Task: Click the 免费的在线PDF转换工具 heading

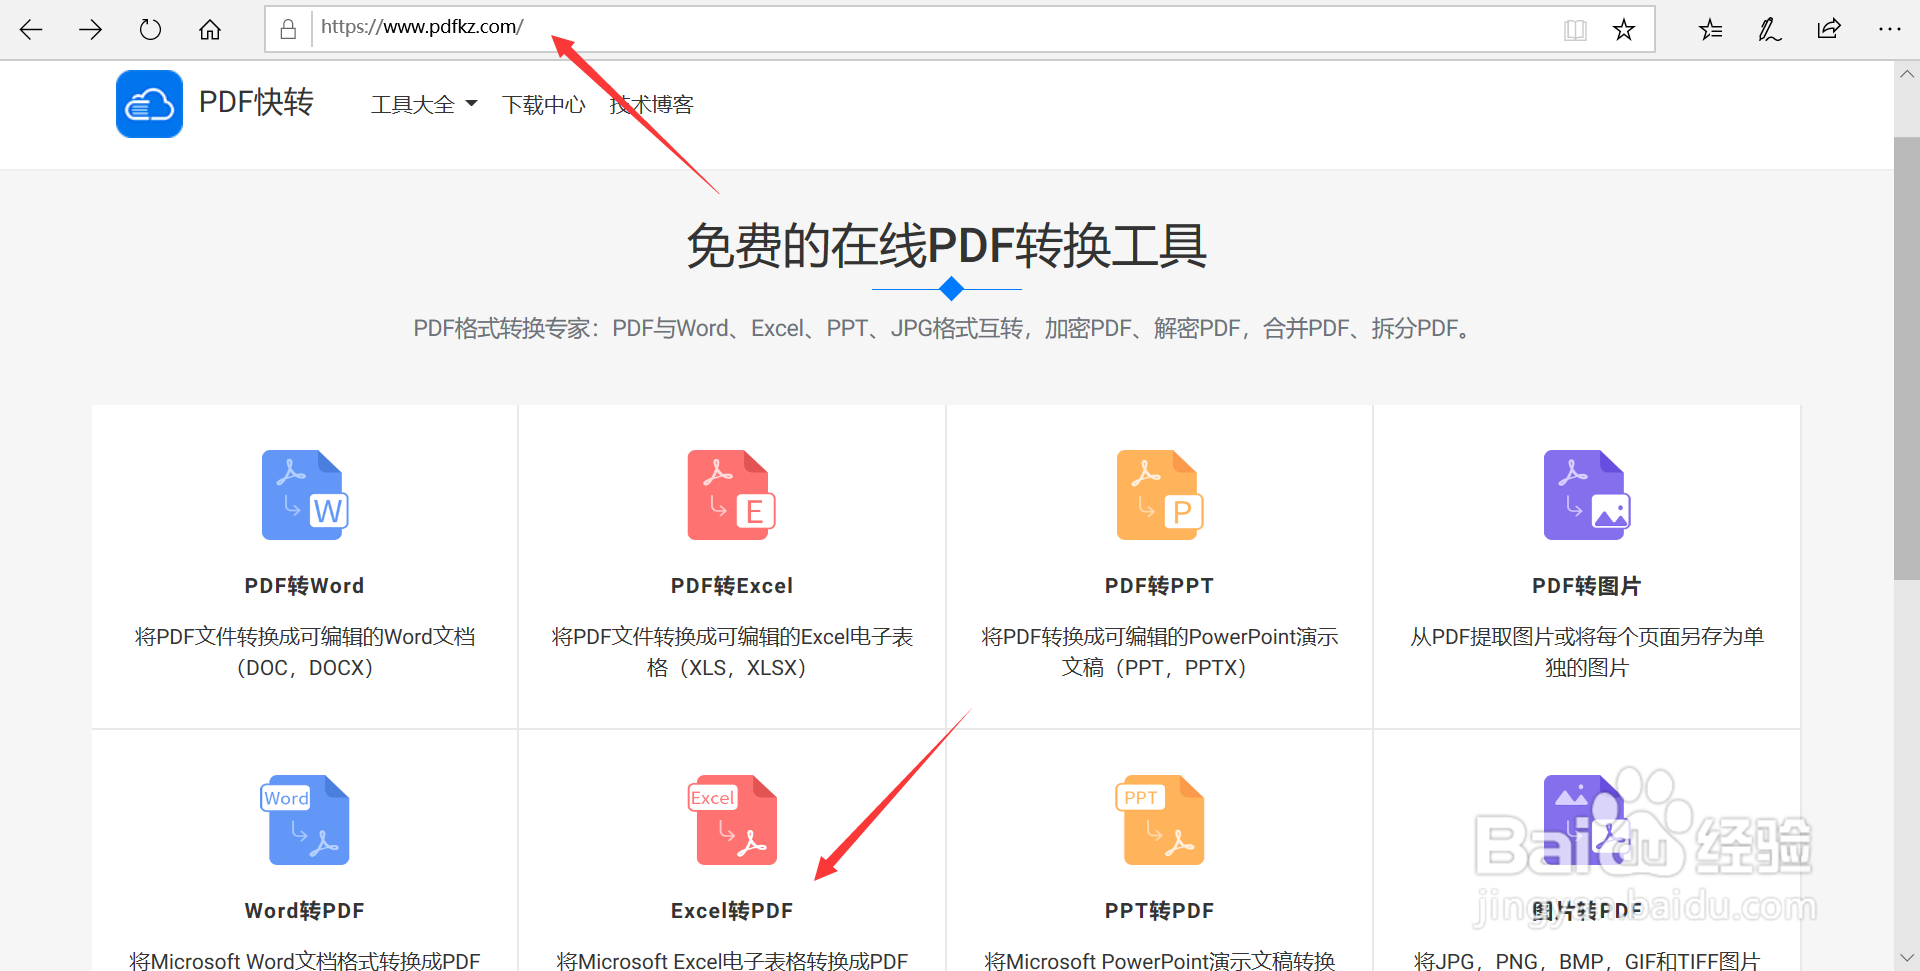Action: [x=946, y=246]
